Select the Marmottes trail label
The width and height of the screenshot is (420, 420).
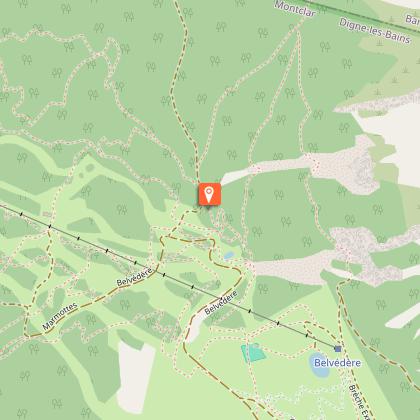[60, 316]
